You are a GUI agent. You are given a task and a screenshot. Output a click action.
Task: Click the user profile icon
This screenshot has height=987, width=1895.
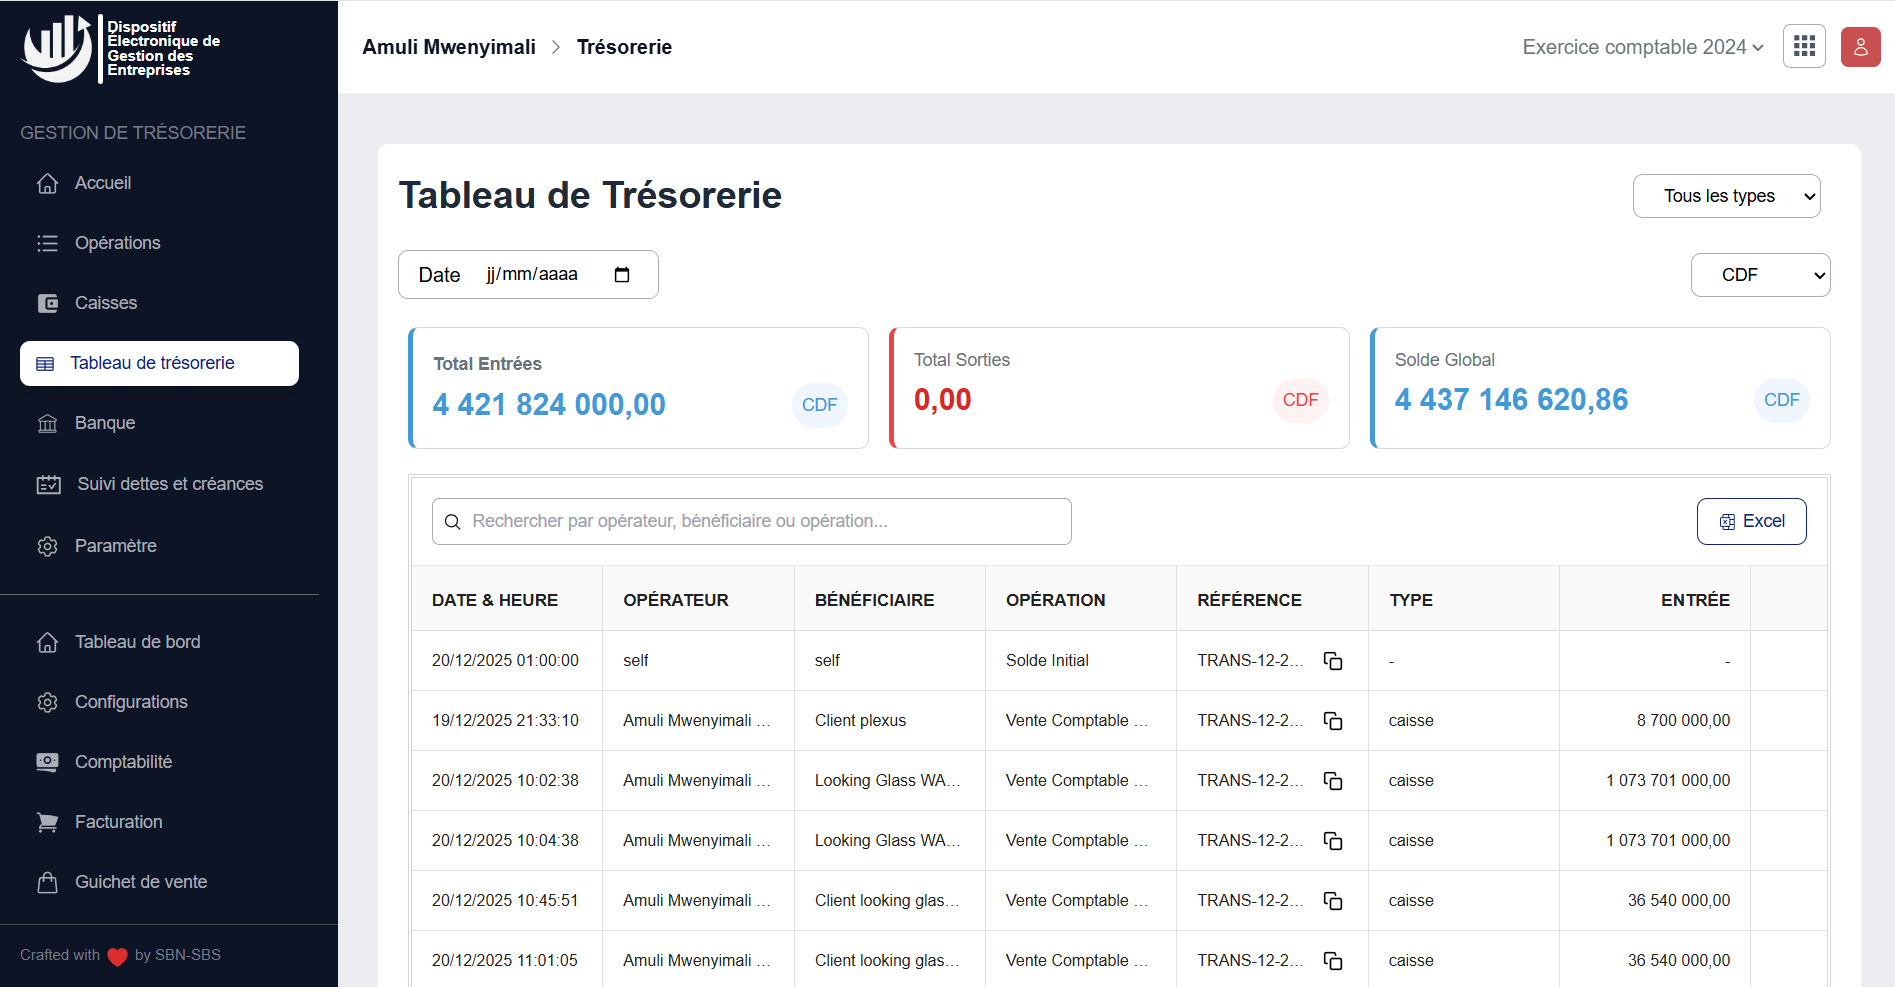[x=1860, y=46]
